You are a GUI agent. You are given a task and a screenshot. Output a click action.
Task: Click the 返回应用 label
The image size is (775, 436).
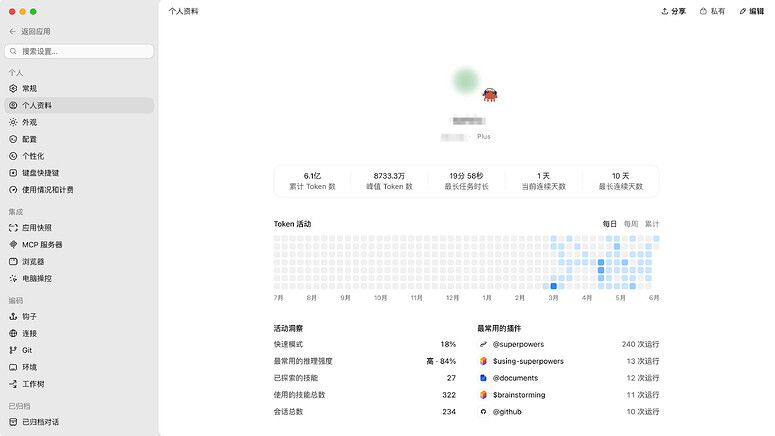pyautogui.click(x=36, y=31)
